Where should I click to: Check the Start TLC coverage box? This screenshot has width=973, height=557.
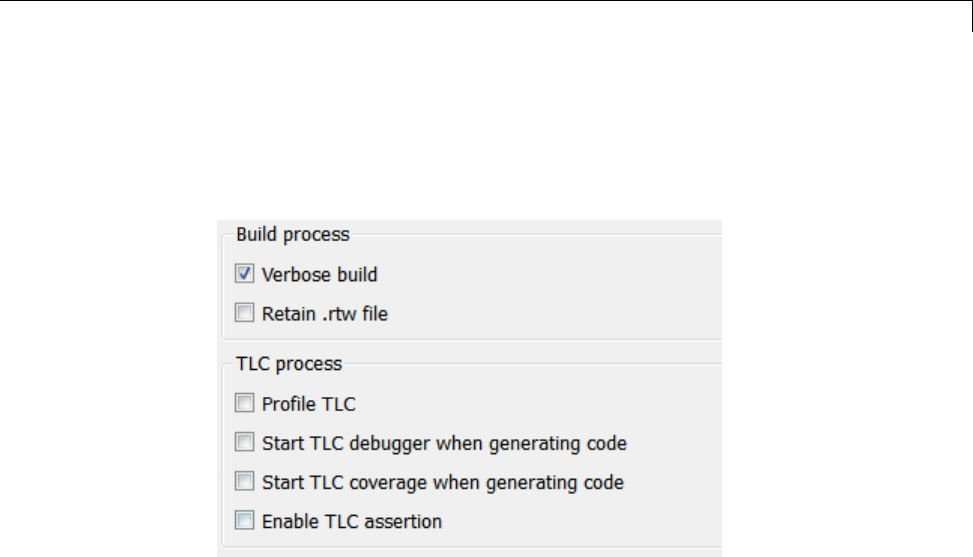coord(245,482)
